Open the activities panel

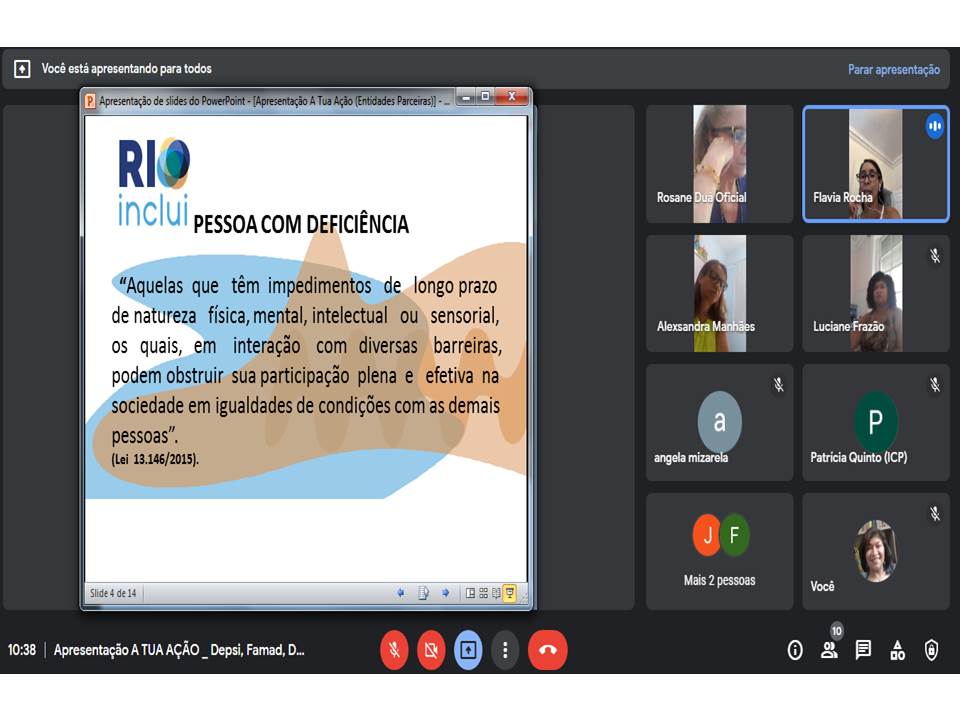pyautogui.click(x=898, y=650)
